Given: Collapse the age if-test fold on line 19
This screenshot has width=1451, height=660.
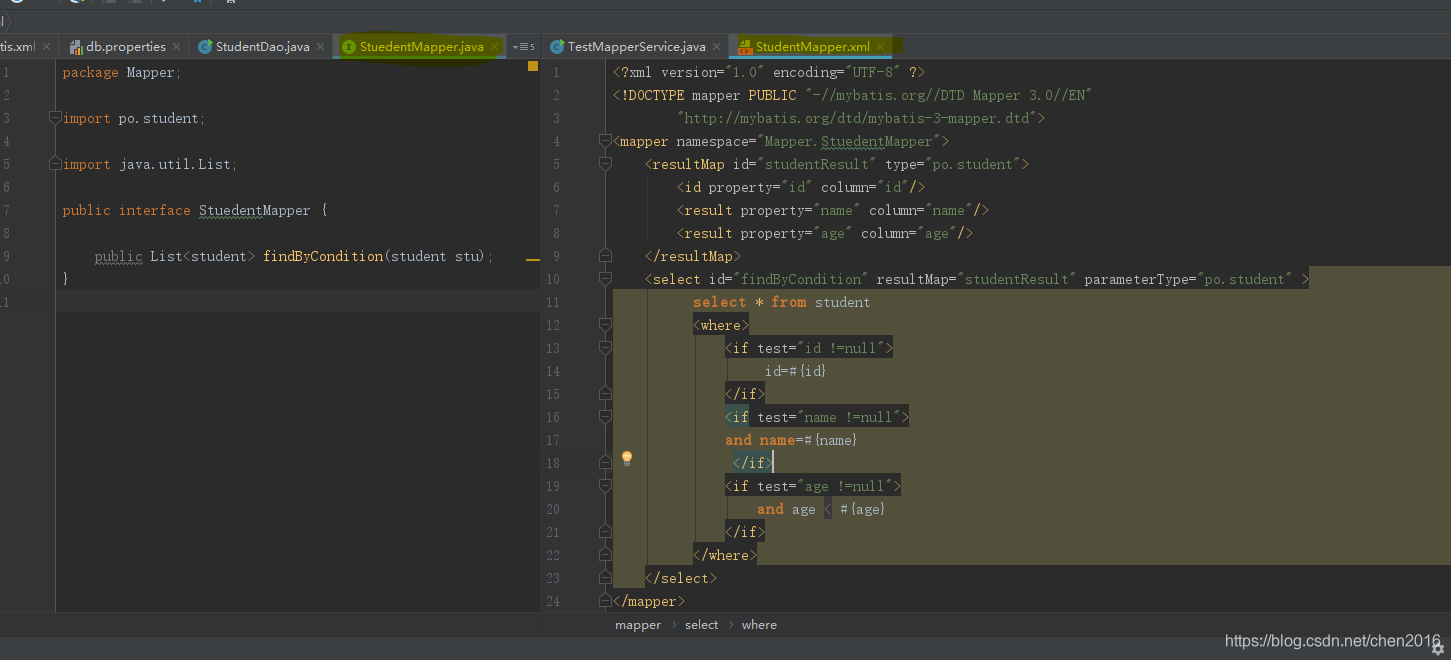Looking at the screenshot, I should click(x=605, y=486).
